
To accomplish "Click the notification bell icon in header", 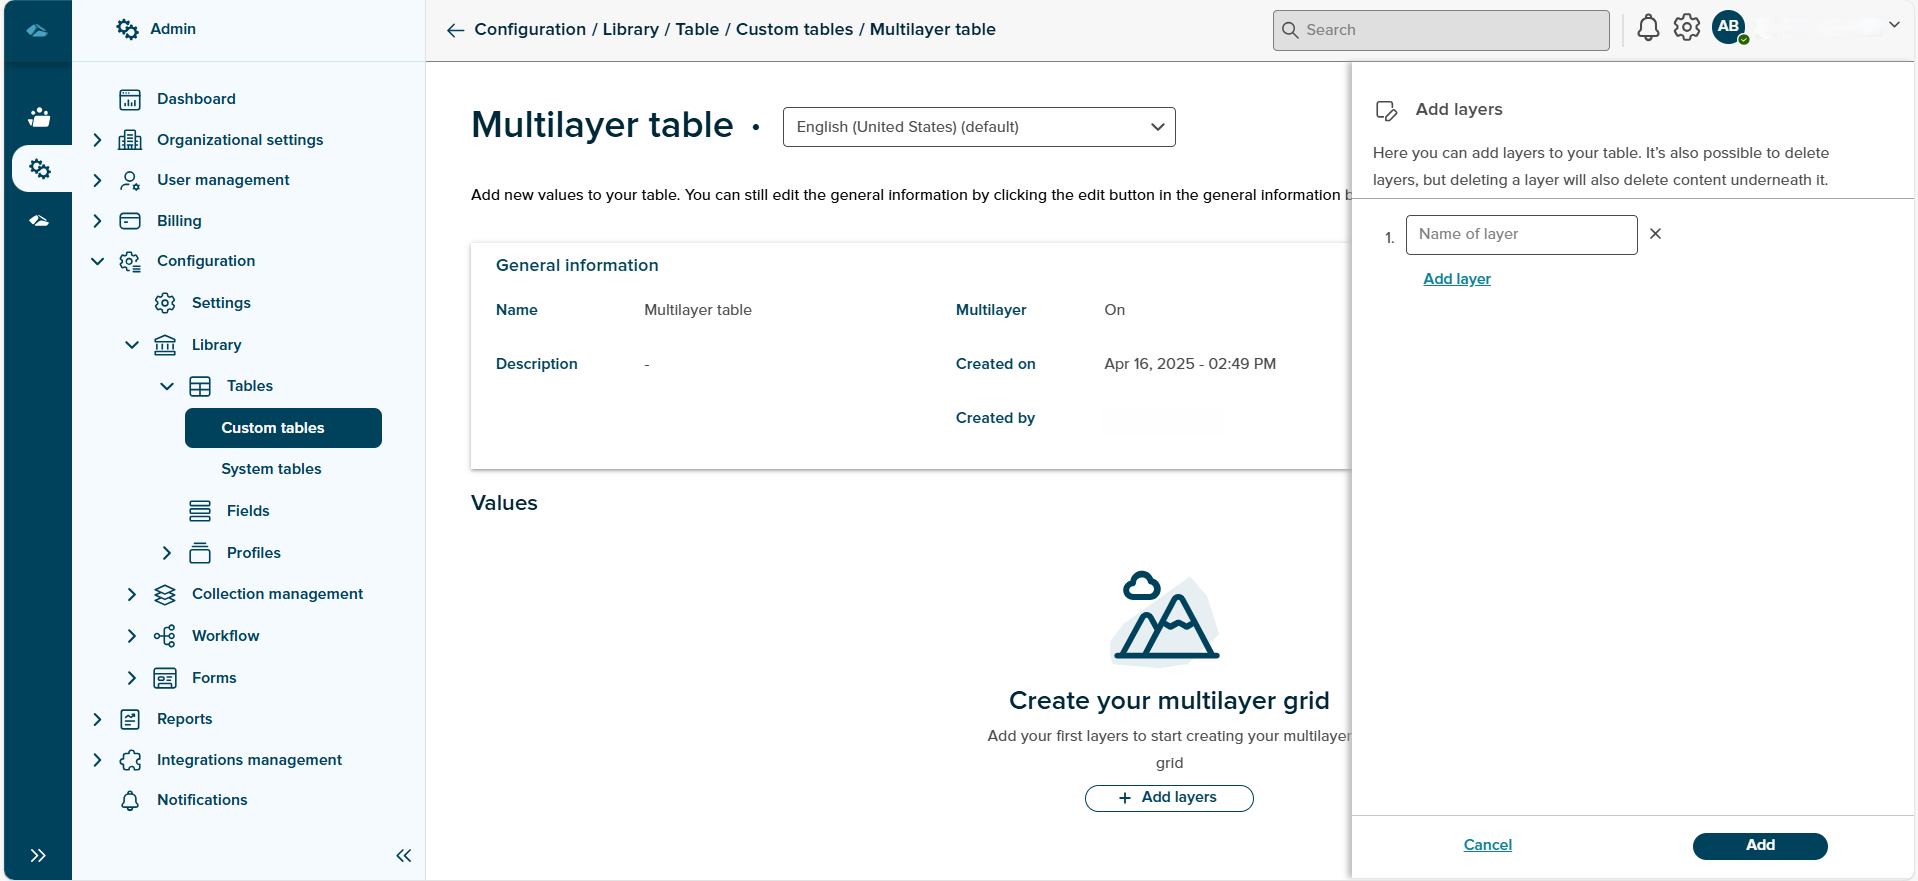I will click(1648, 28).
